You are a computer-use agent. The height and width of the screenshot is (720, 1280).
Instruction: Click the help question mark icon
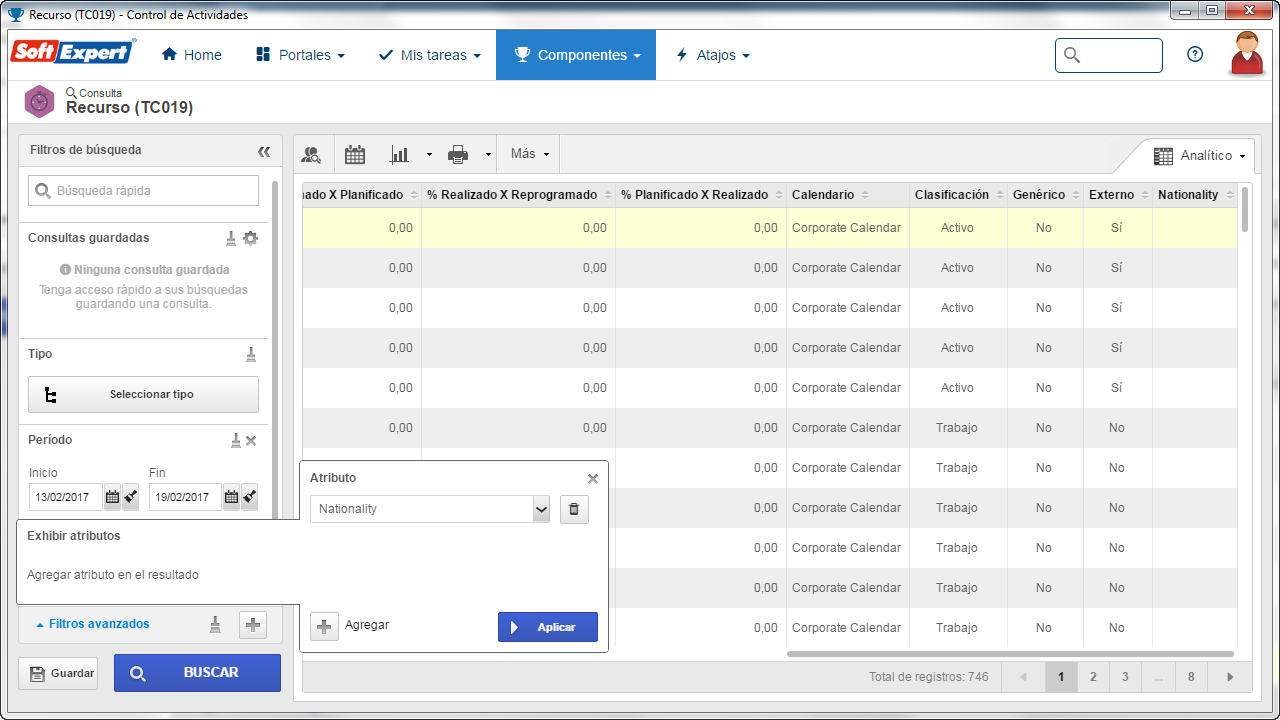[1195, 55]
